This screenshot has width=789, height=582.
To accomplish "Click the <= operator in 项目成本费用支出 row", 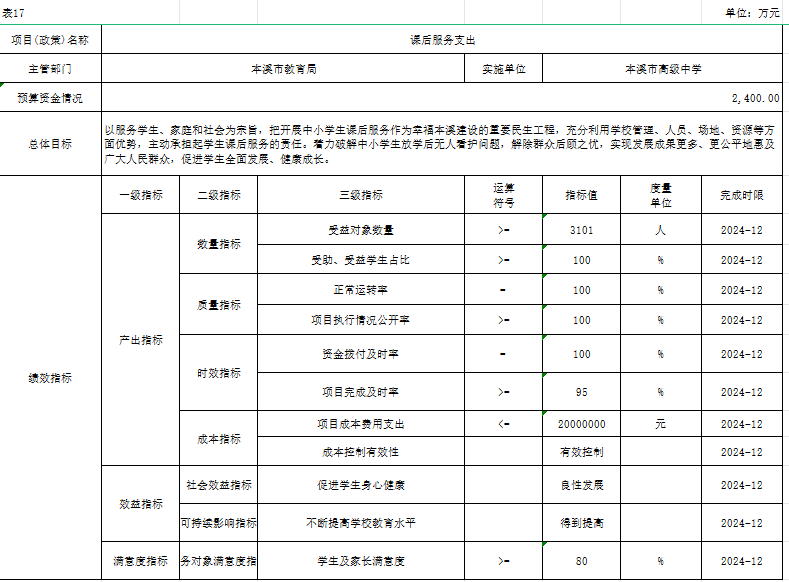I will point(504,424).
